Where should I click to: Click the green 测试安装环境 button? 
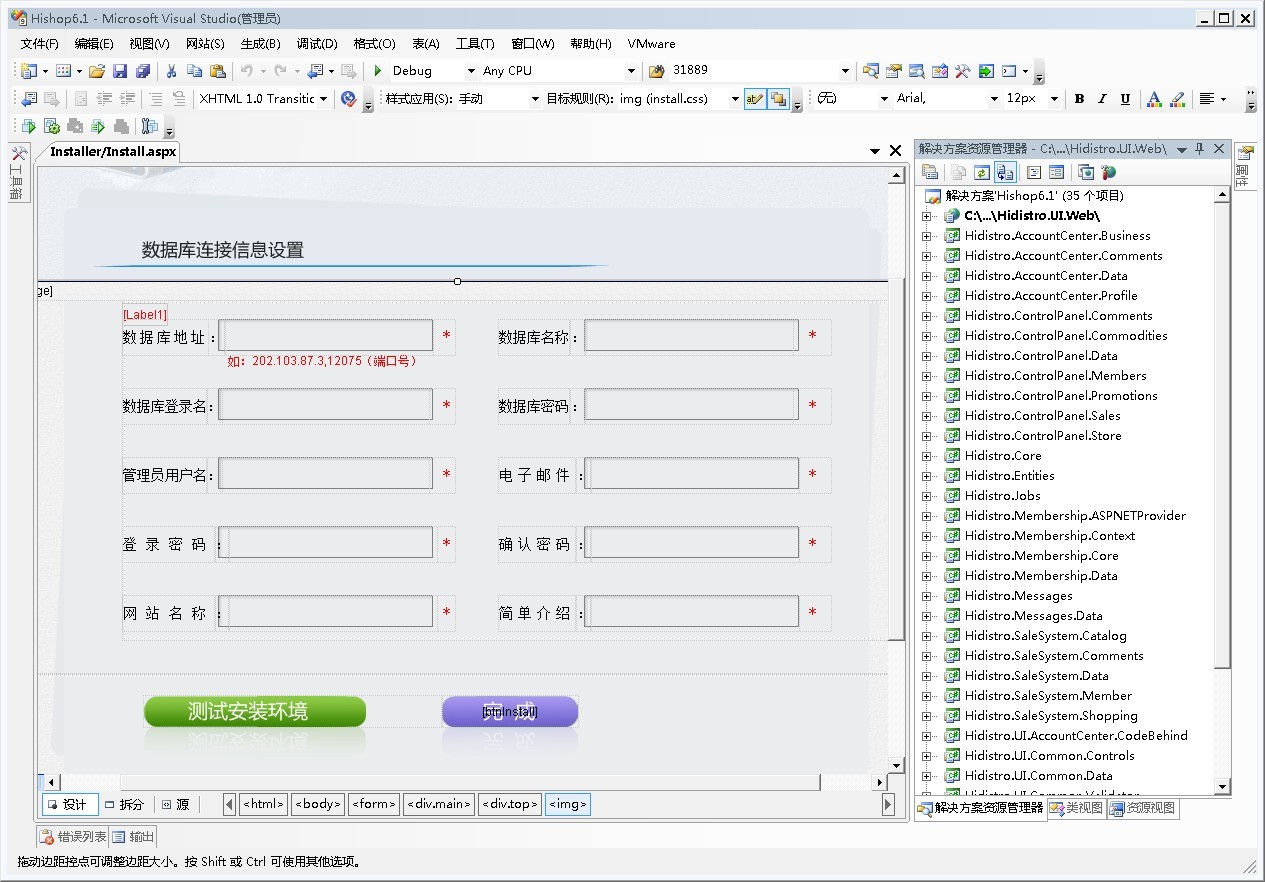255,711
